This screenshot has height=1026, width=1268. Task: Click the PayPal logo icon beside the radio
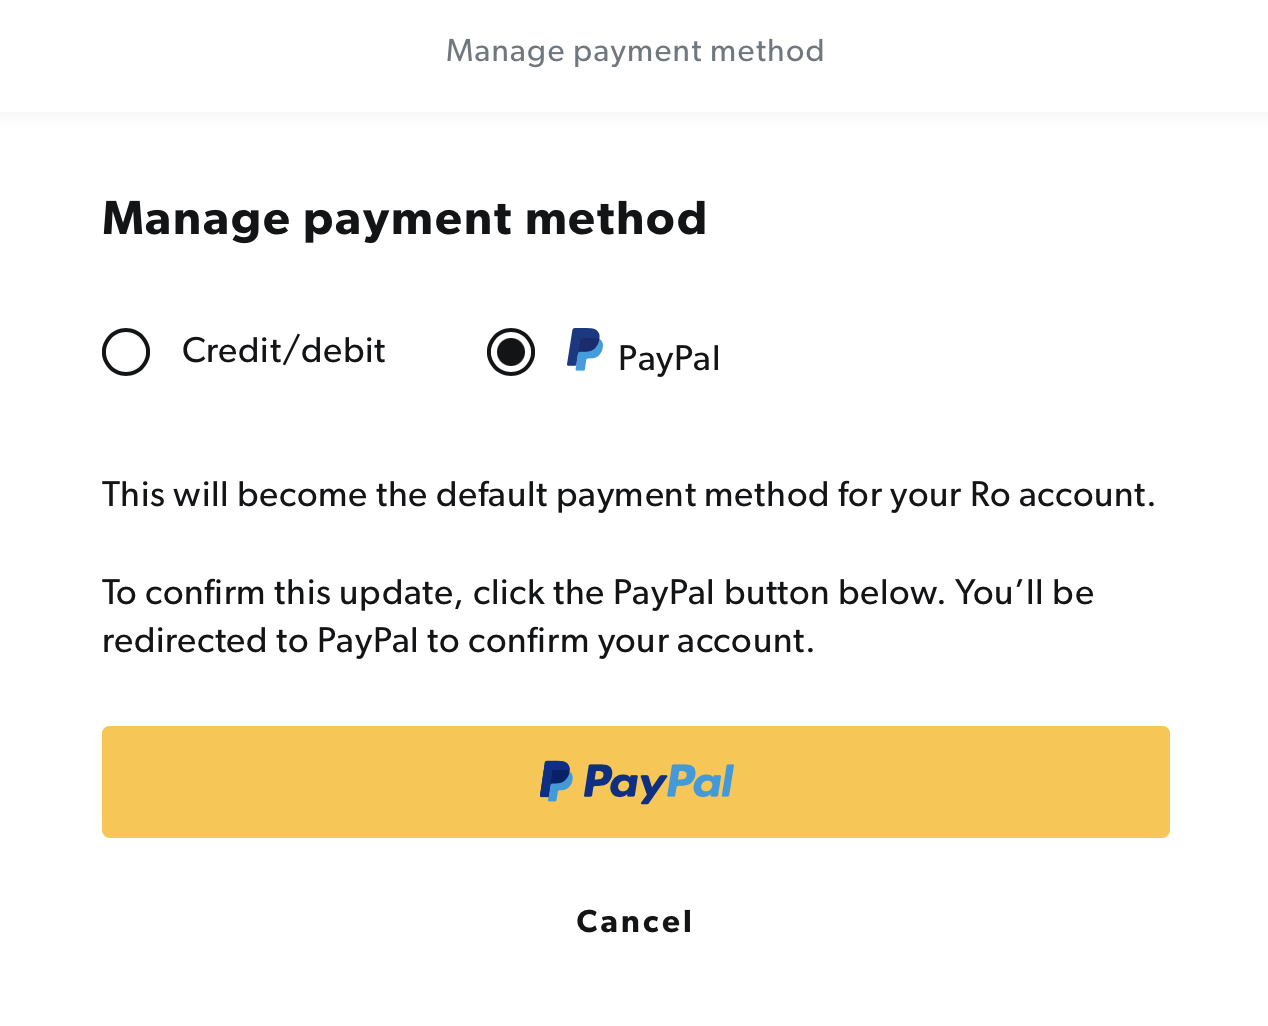tap(585, 350)
